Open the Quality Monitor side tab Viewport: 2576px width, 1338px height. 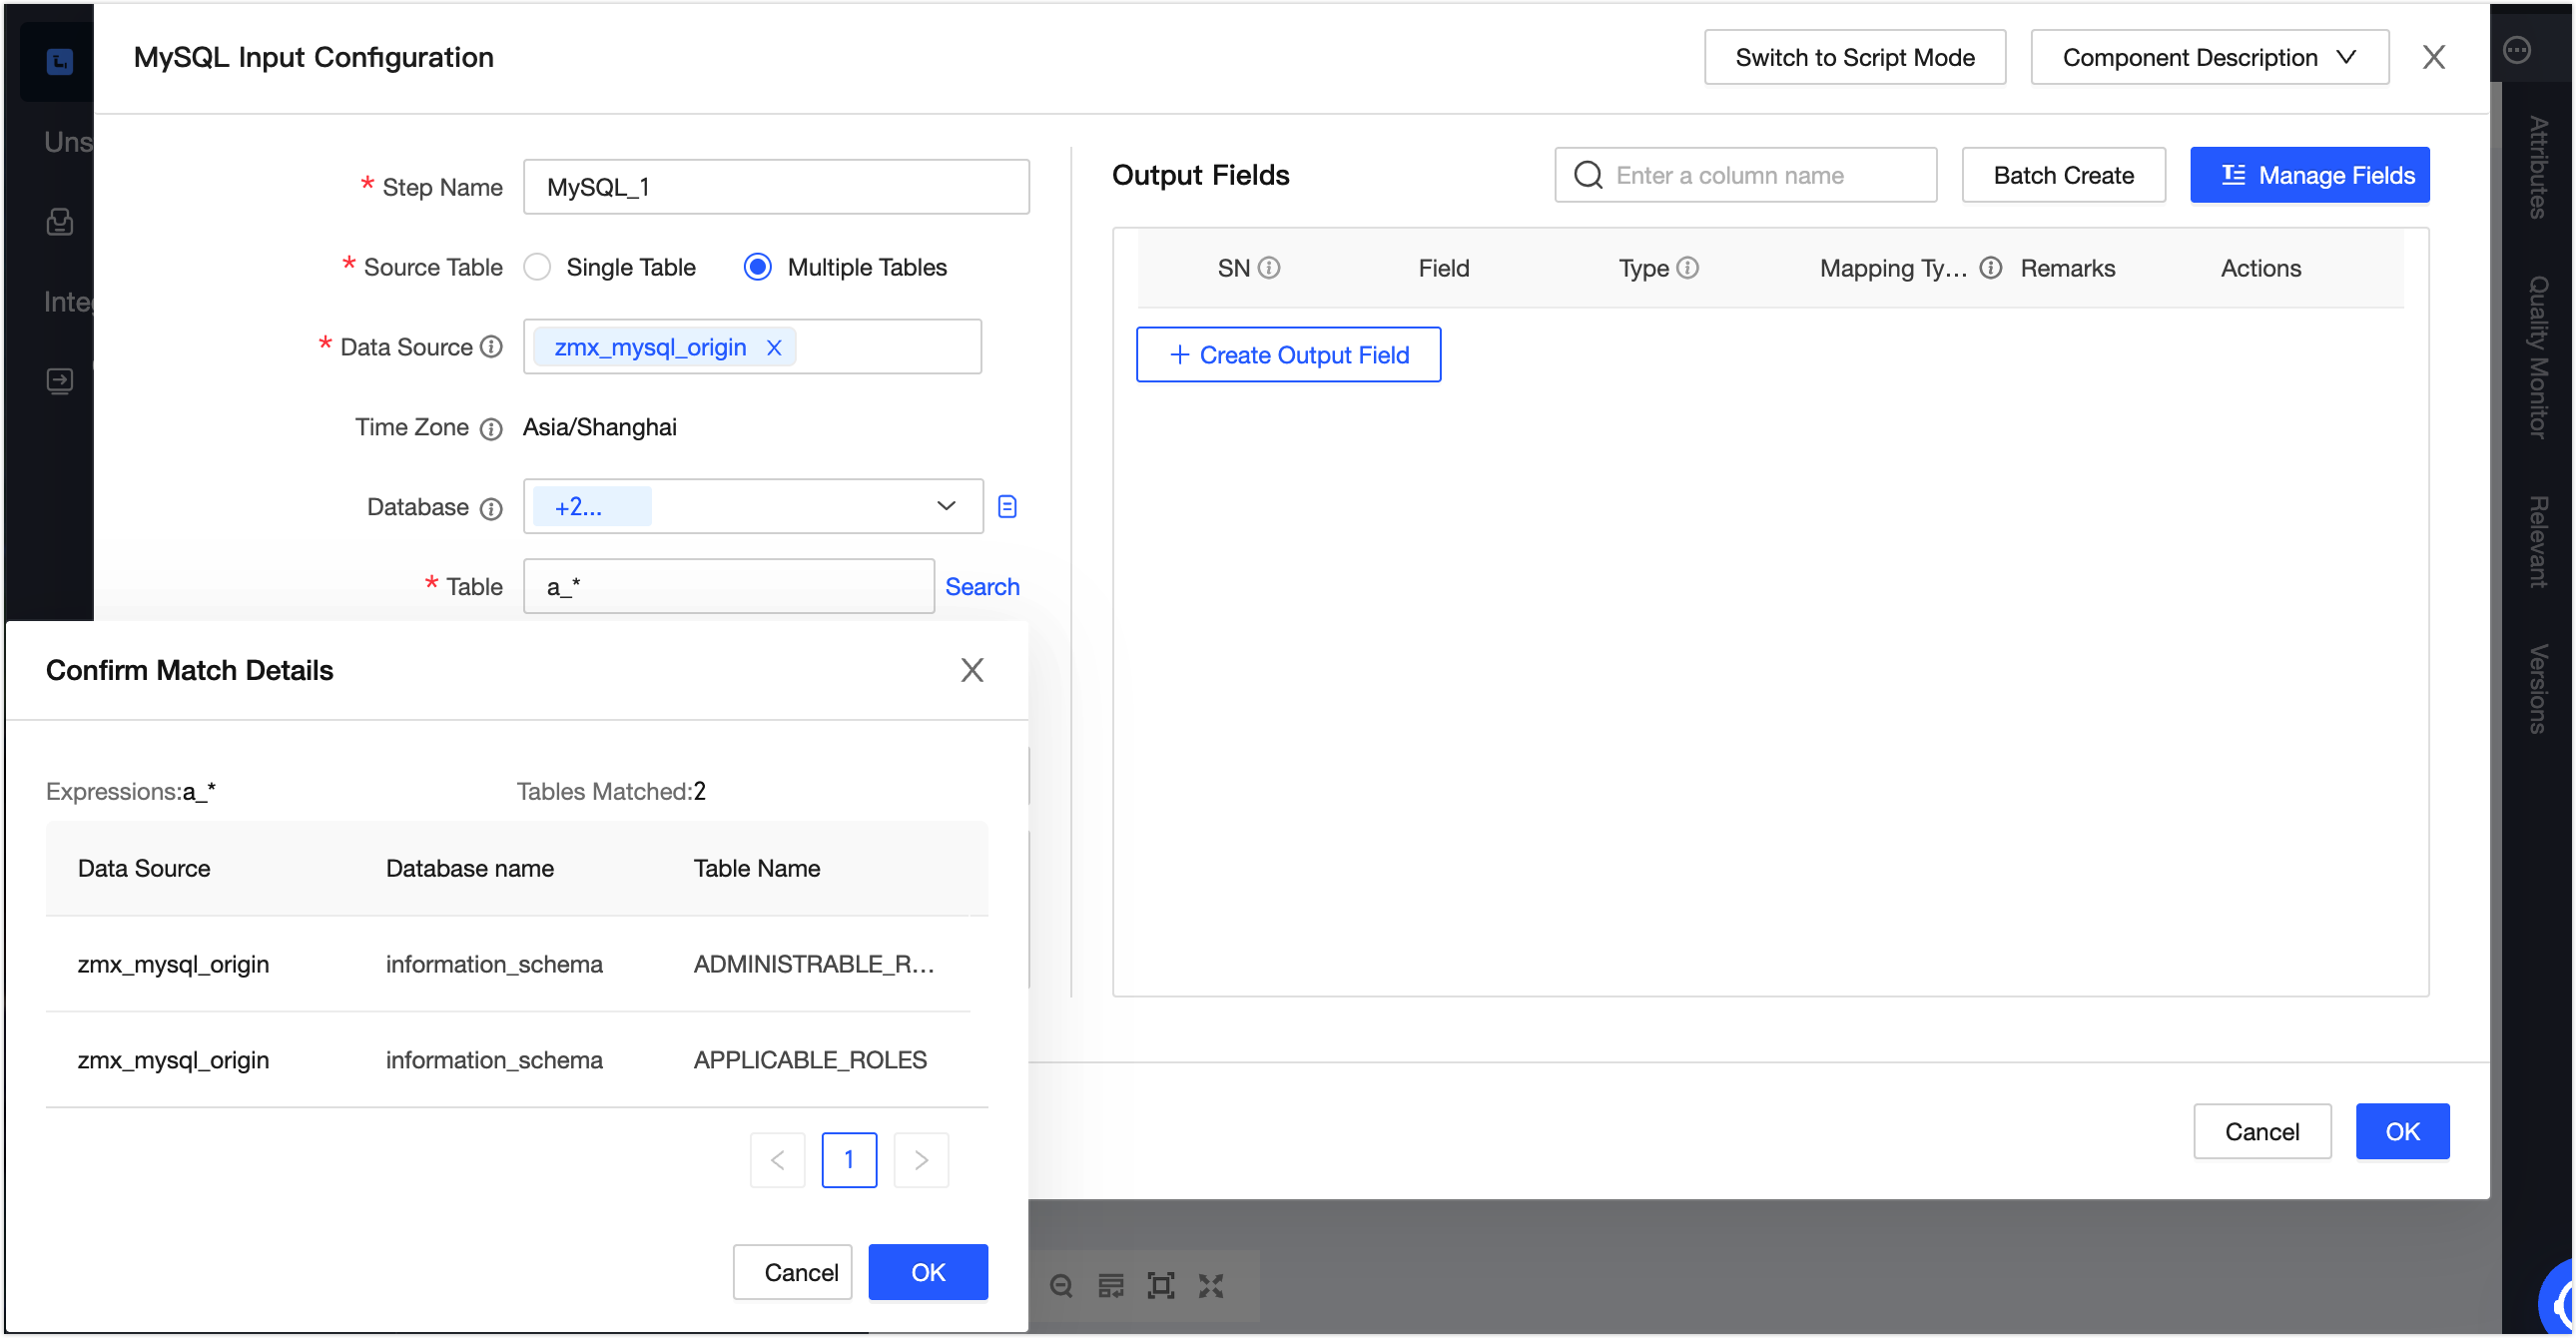click(x=2538, y=357)
